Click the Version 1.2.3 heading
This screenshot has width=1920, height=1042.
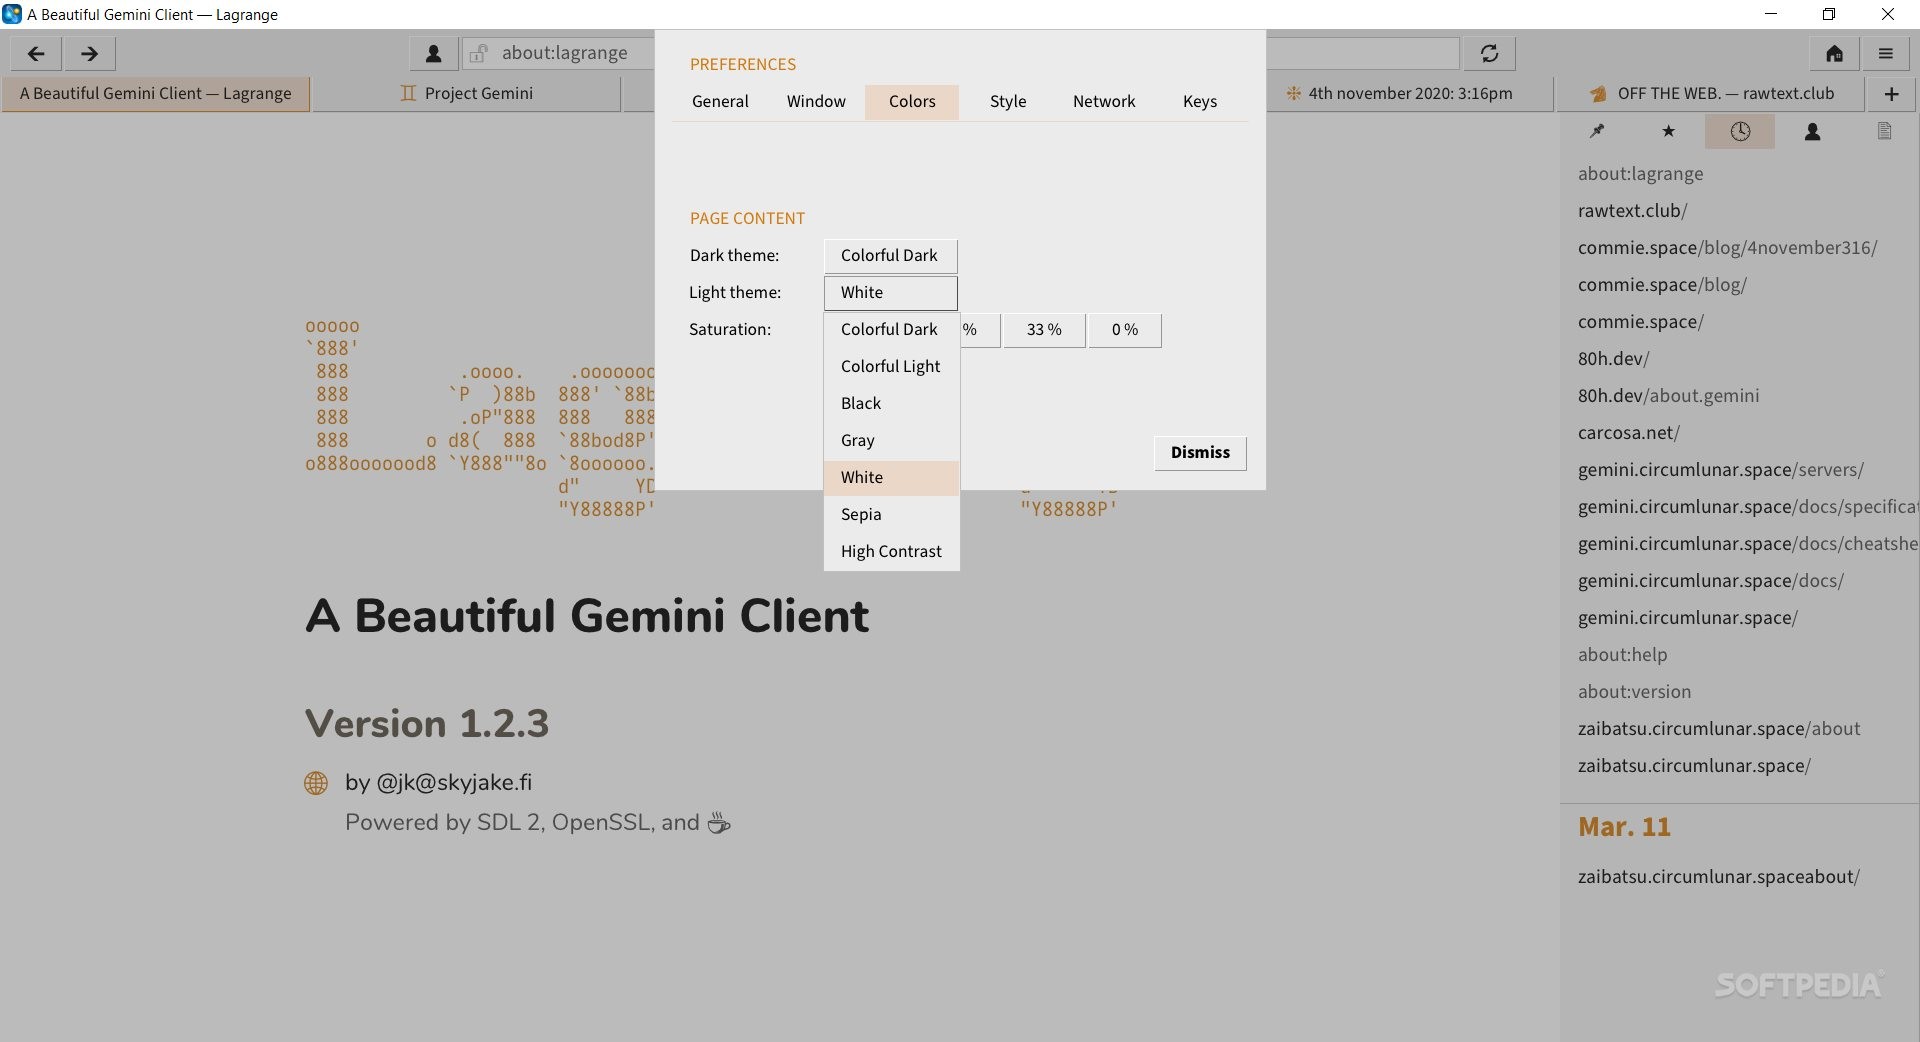[x=427, y=723]
